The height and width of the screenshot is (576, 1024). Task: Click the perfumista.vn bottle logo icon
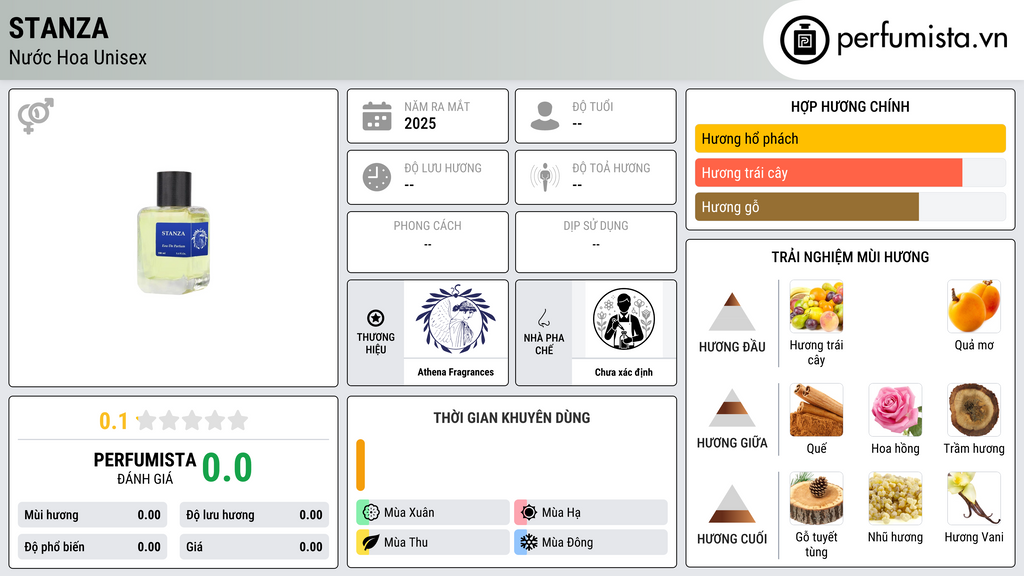804,40
